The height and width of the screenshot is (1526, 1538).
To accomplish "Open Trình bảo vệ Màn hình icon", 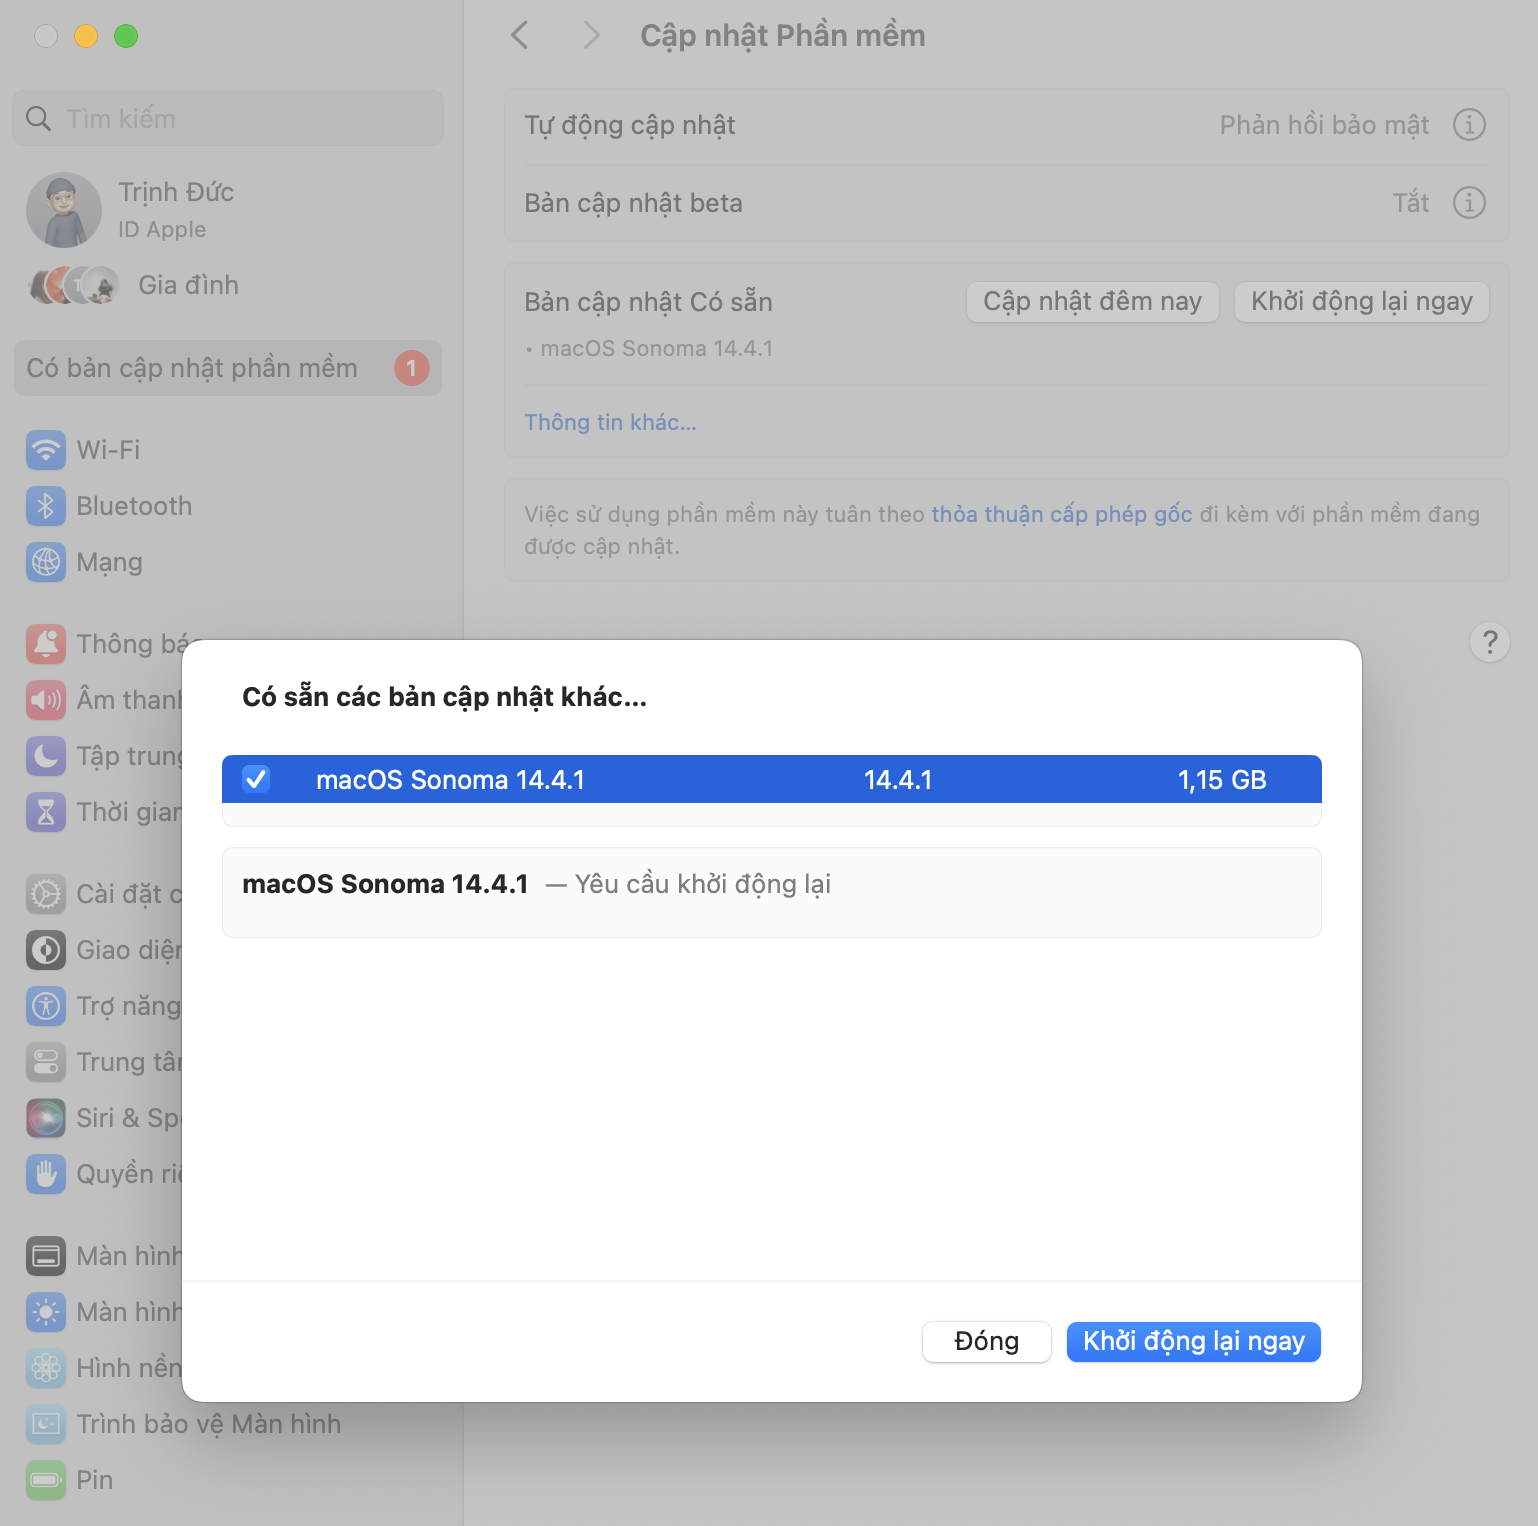I will click(x=46, y=1424).
